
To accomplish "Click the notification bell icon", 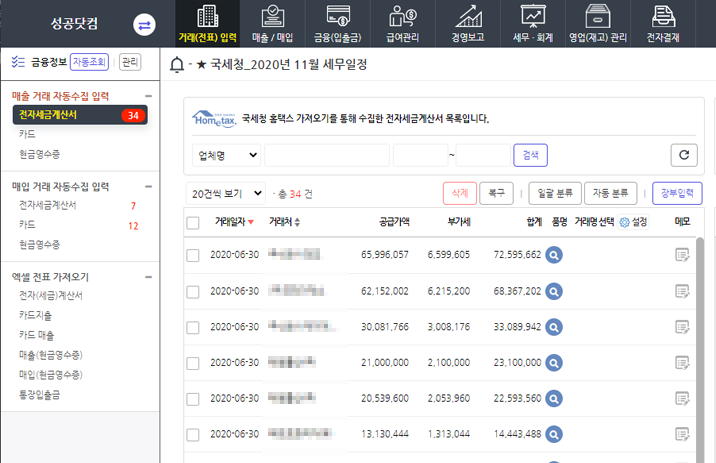I will pyautogui.click(x=177, y=65).
